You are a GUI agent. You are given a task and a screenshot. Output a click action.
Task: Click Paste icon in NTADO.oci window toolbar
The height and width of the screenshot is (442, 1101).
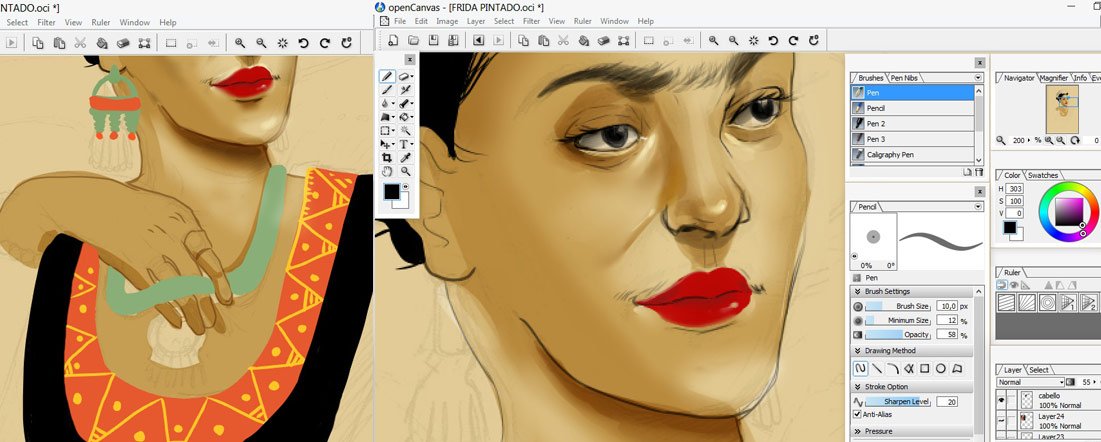tap(60, 43)
